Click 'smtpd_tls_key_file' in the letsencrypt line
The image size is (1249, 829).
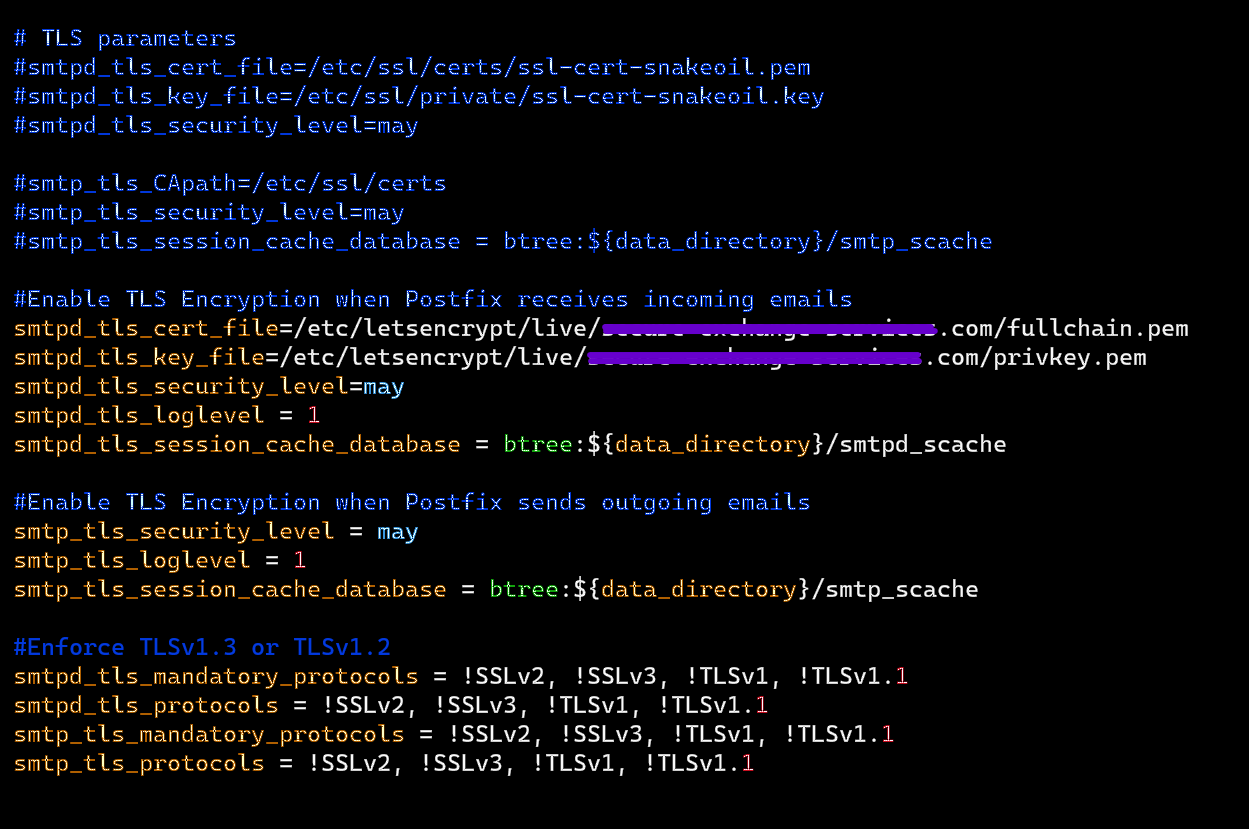(x=139, y=358)
